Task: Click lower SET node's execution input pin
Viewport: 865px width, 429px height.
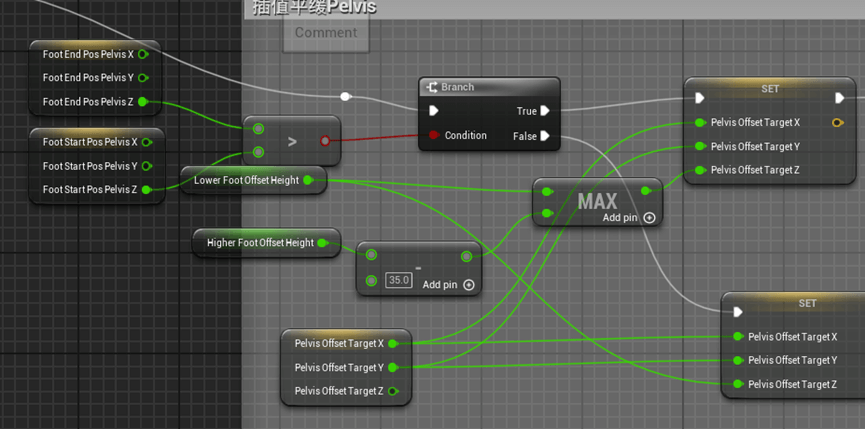Action: (737, 311)
